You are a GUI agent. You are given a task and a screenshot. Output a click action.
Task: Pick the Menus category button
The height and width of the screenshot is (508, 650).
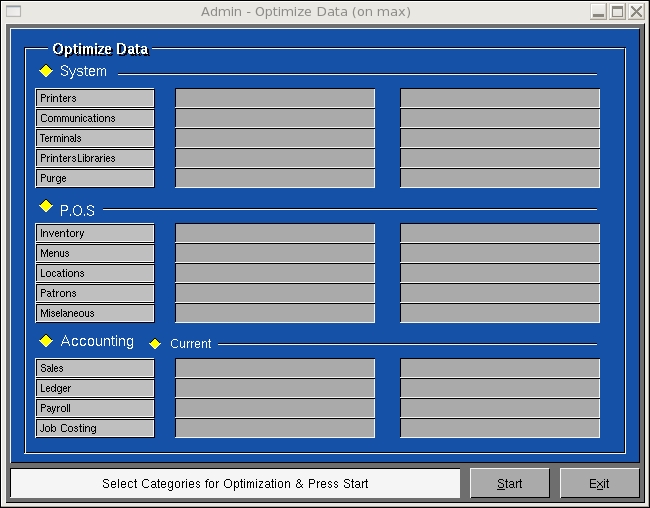[95, 253]
